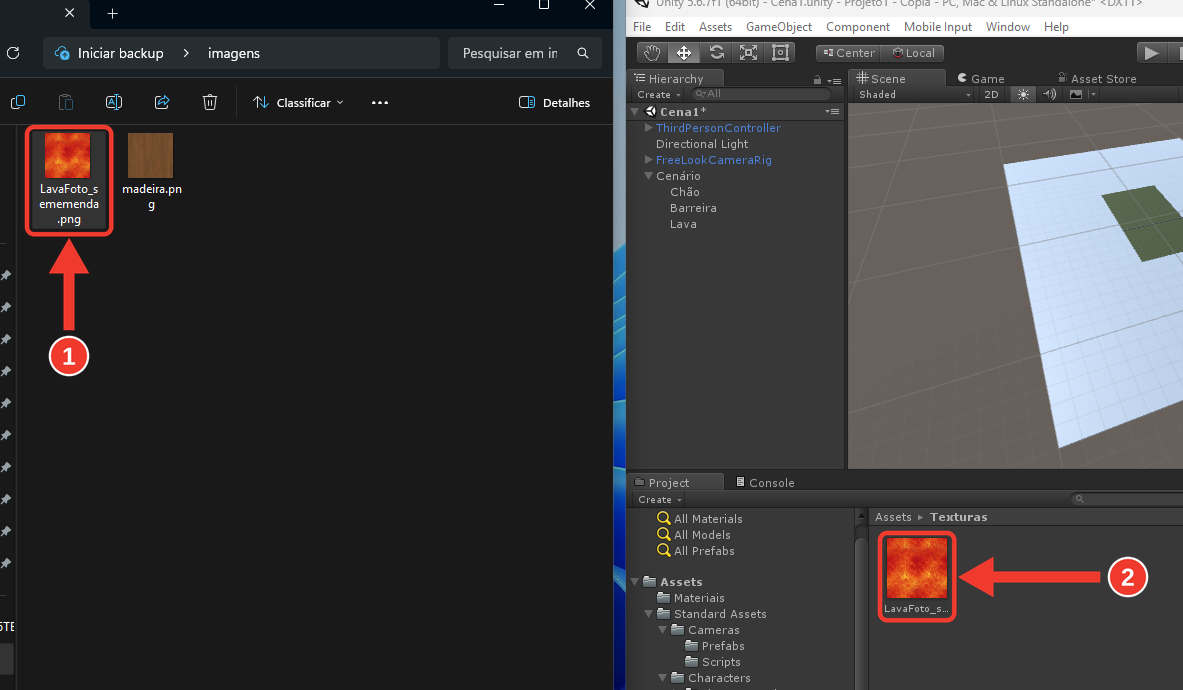The image size is (1183, 690).
Task: Select the Scripts folder in Project
Action: click(713, 662)
